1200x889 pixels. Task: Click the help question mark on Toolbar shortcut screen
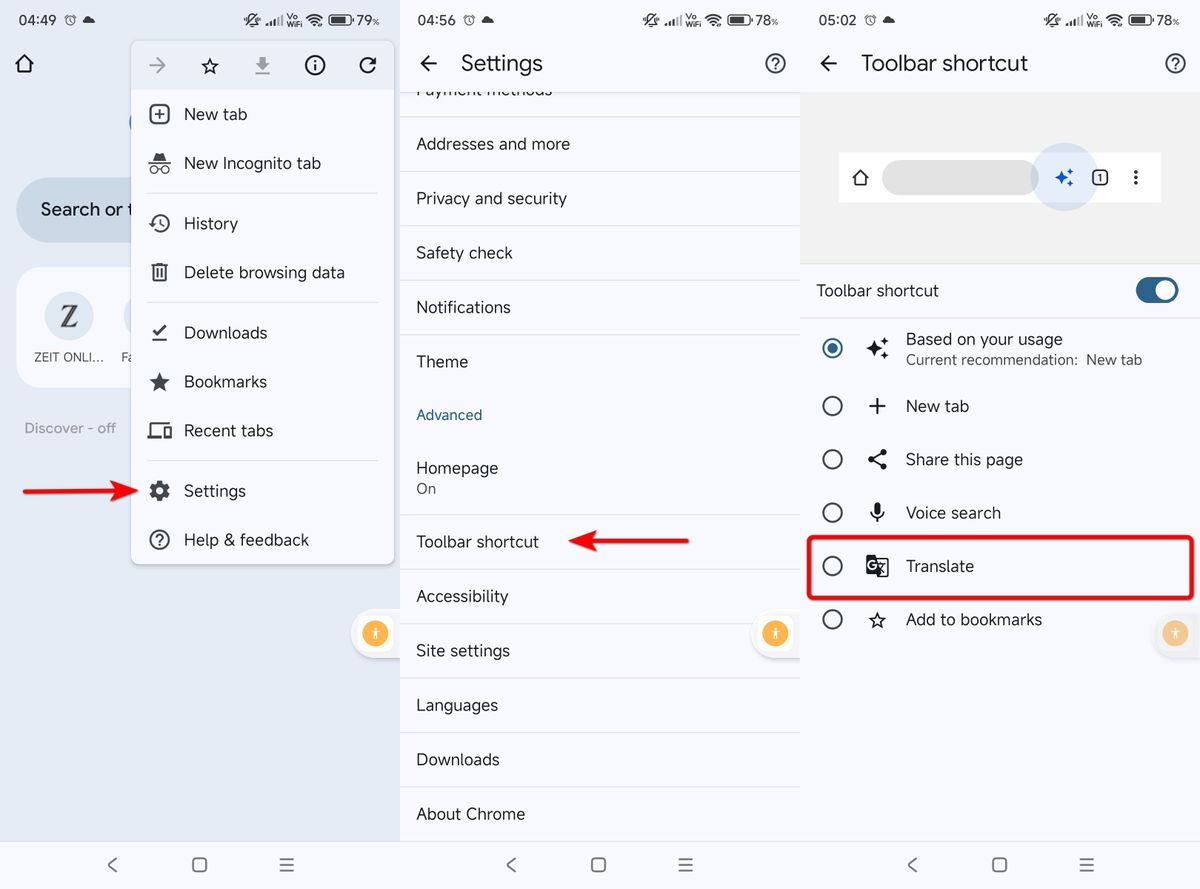pos(1175,63)
